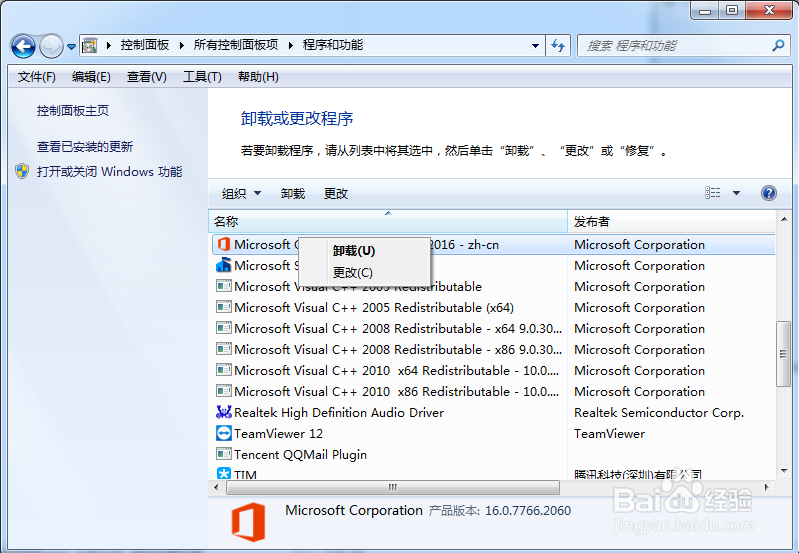This screenshot has width=799, height=553.
Task: Open the 帮助(H) menu
Action: pos(258,77)
